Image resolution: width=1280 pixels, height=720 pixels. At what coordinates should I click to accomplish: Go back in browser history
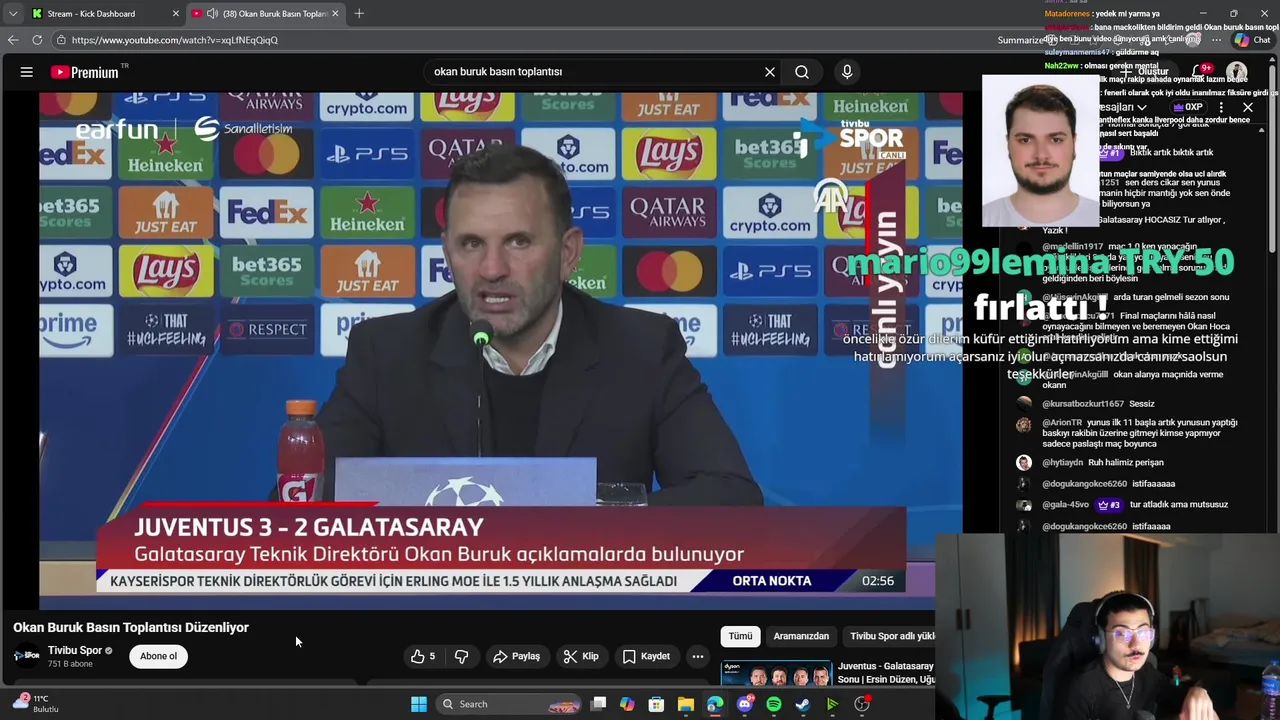click(x=12, y=40)
